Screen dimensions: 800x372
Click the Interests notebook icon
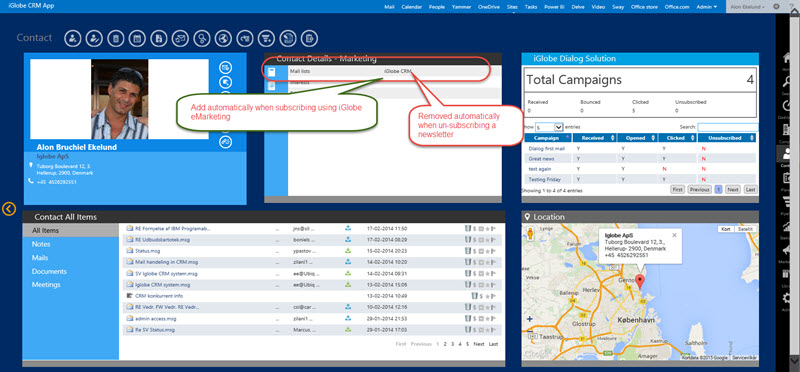(x=271, y=86)
